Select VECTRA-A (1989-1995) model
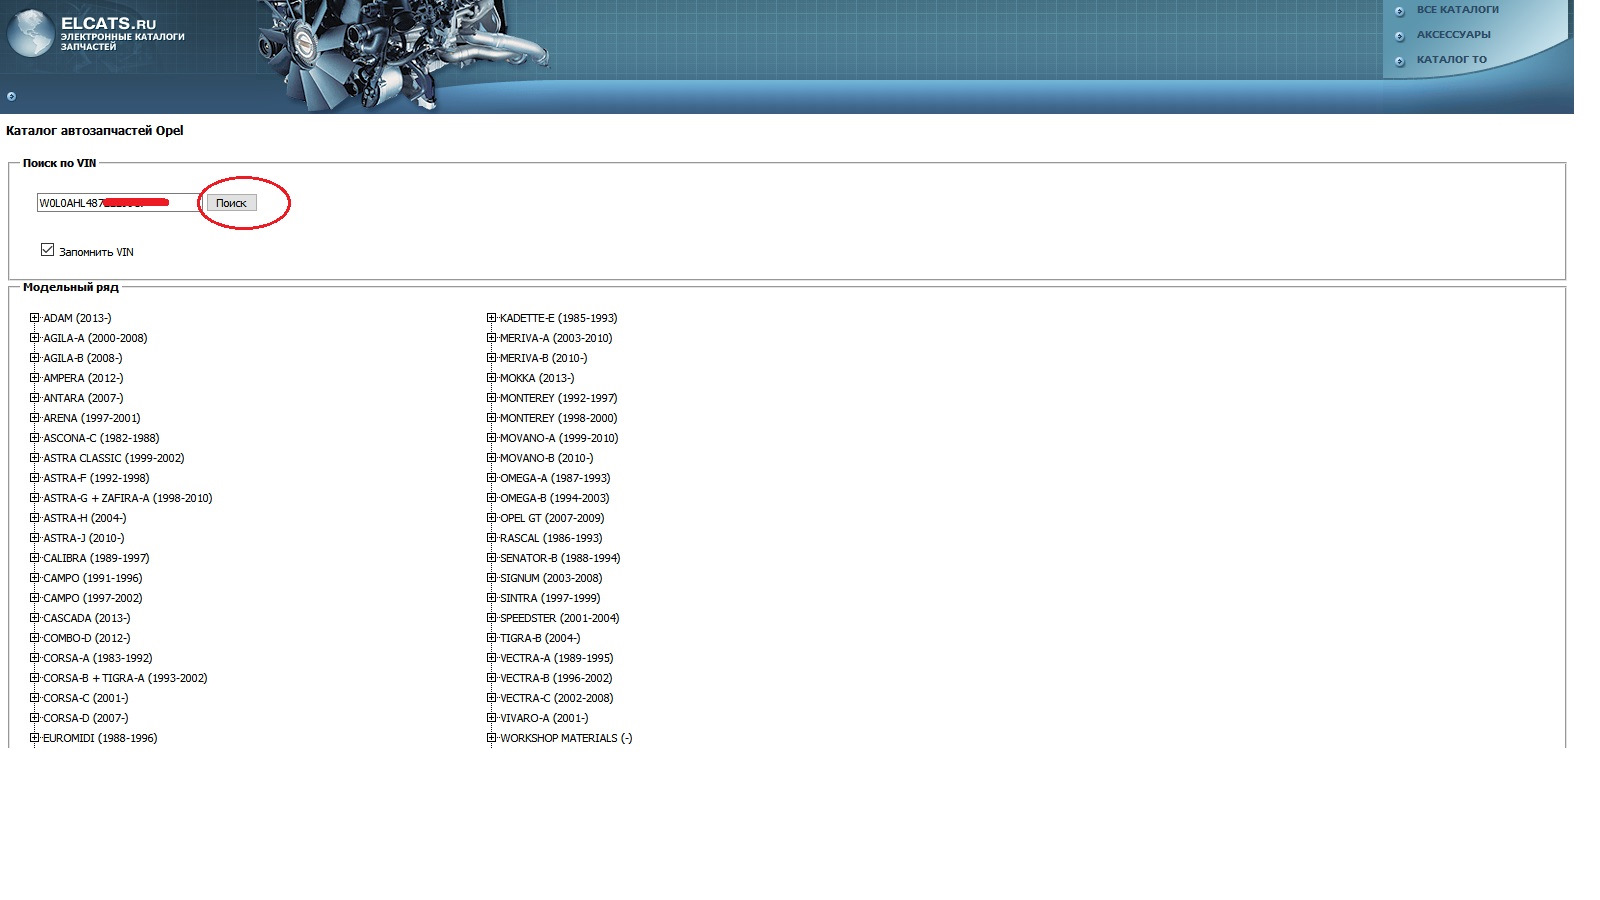 click(557, 658)
